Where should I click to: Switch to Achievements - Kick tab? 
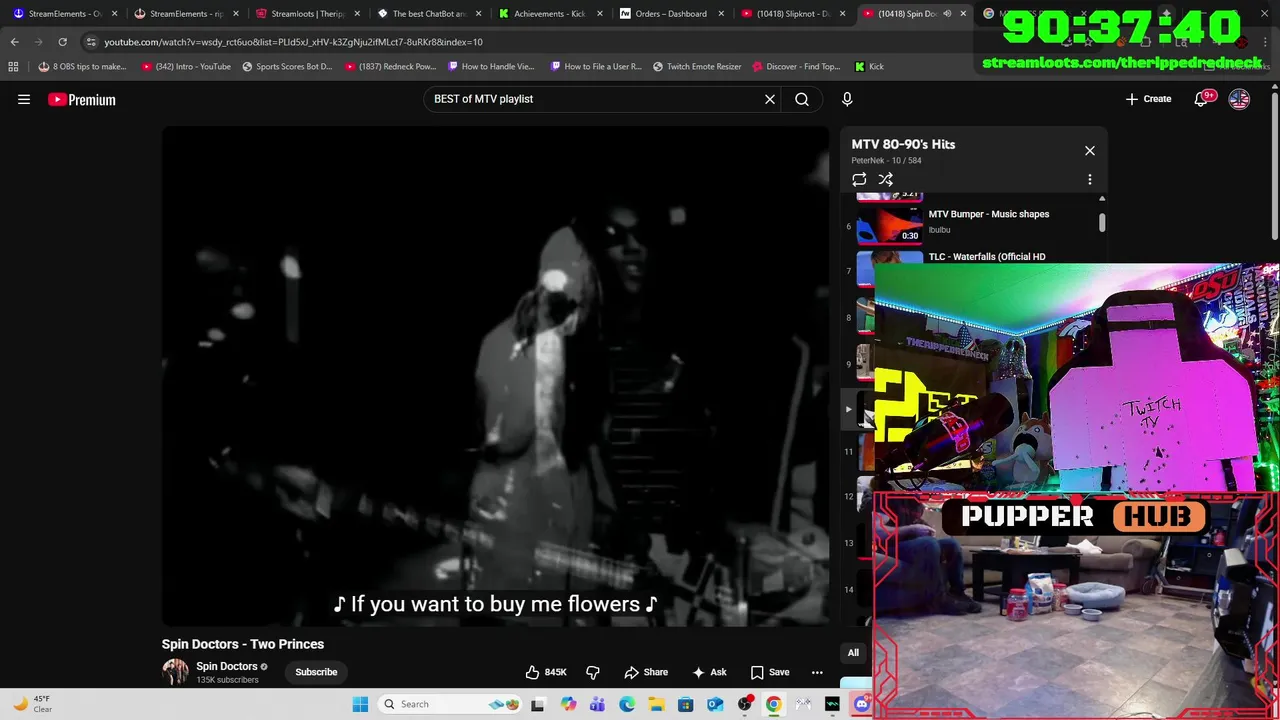550,14
